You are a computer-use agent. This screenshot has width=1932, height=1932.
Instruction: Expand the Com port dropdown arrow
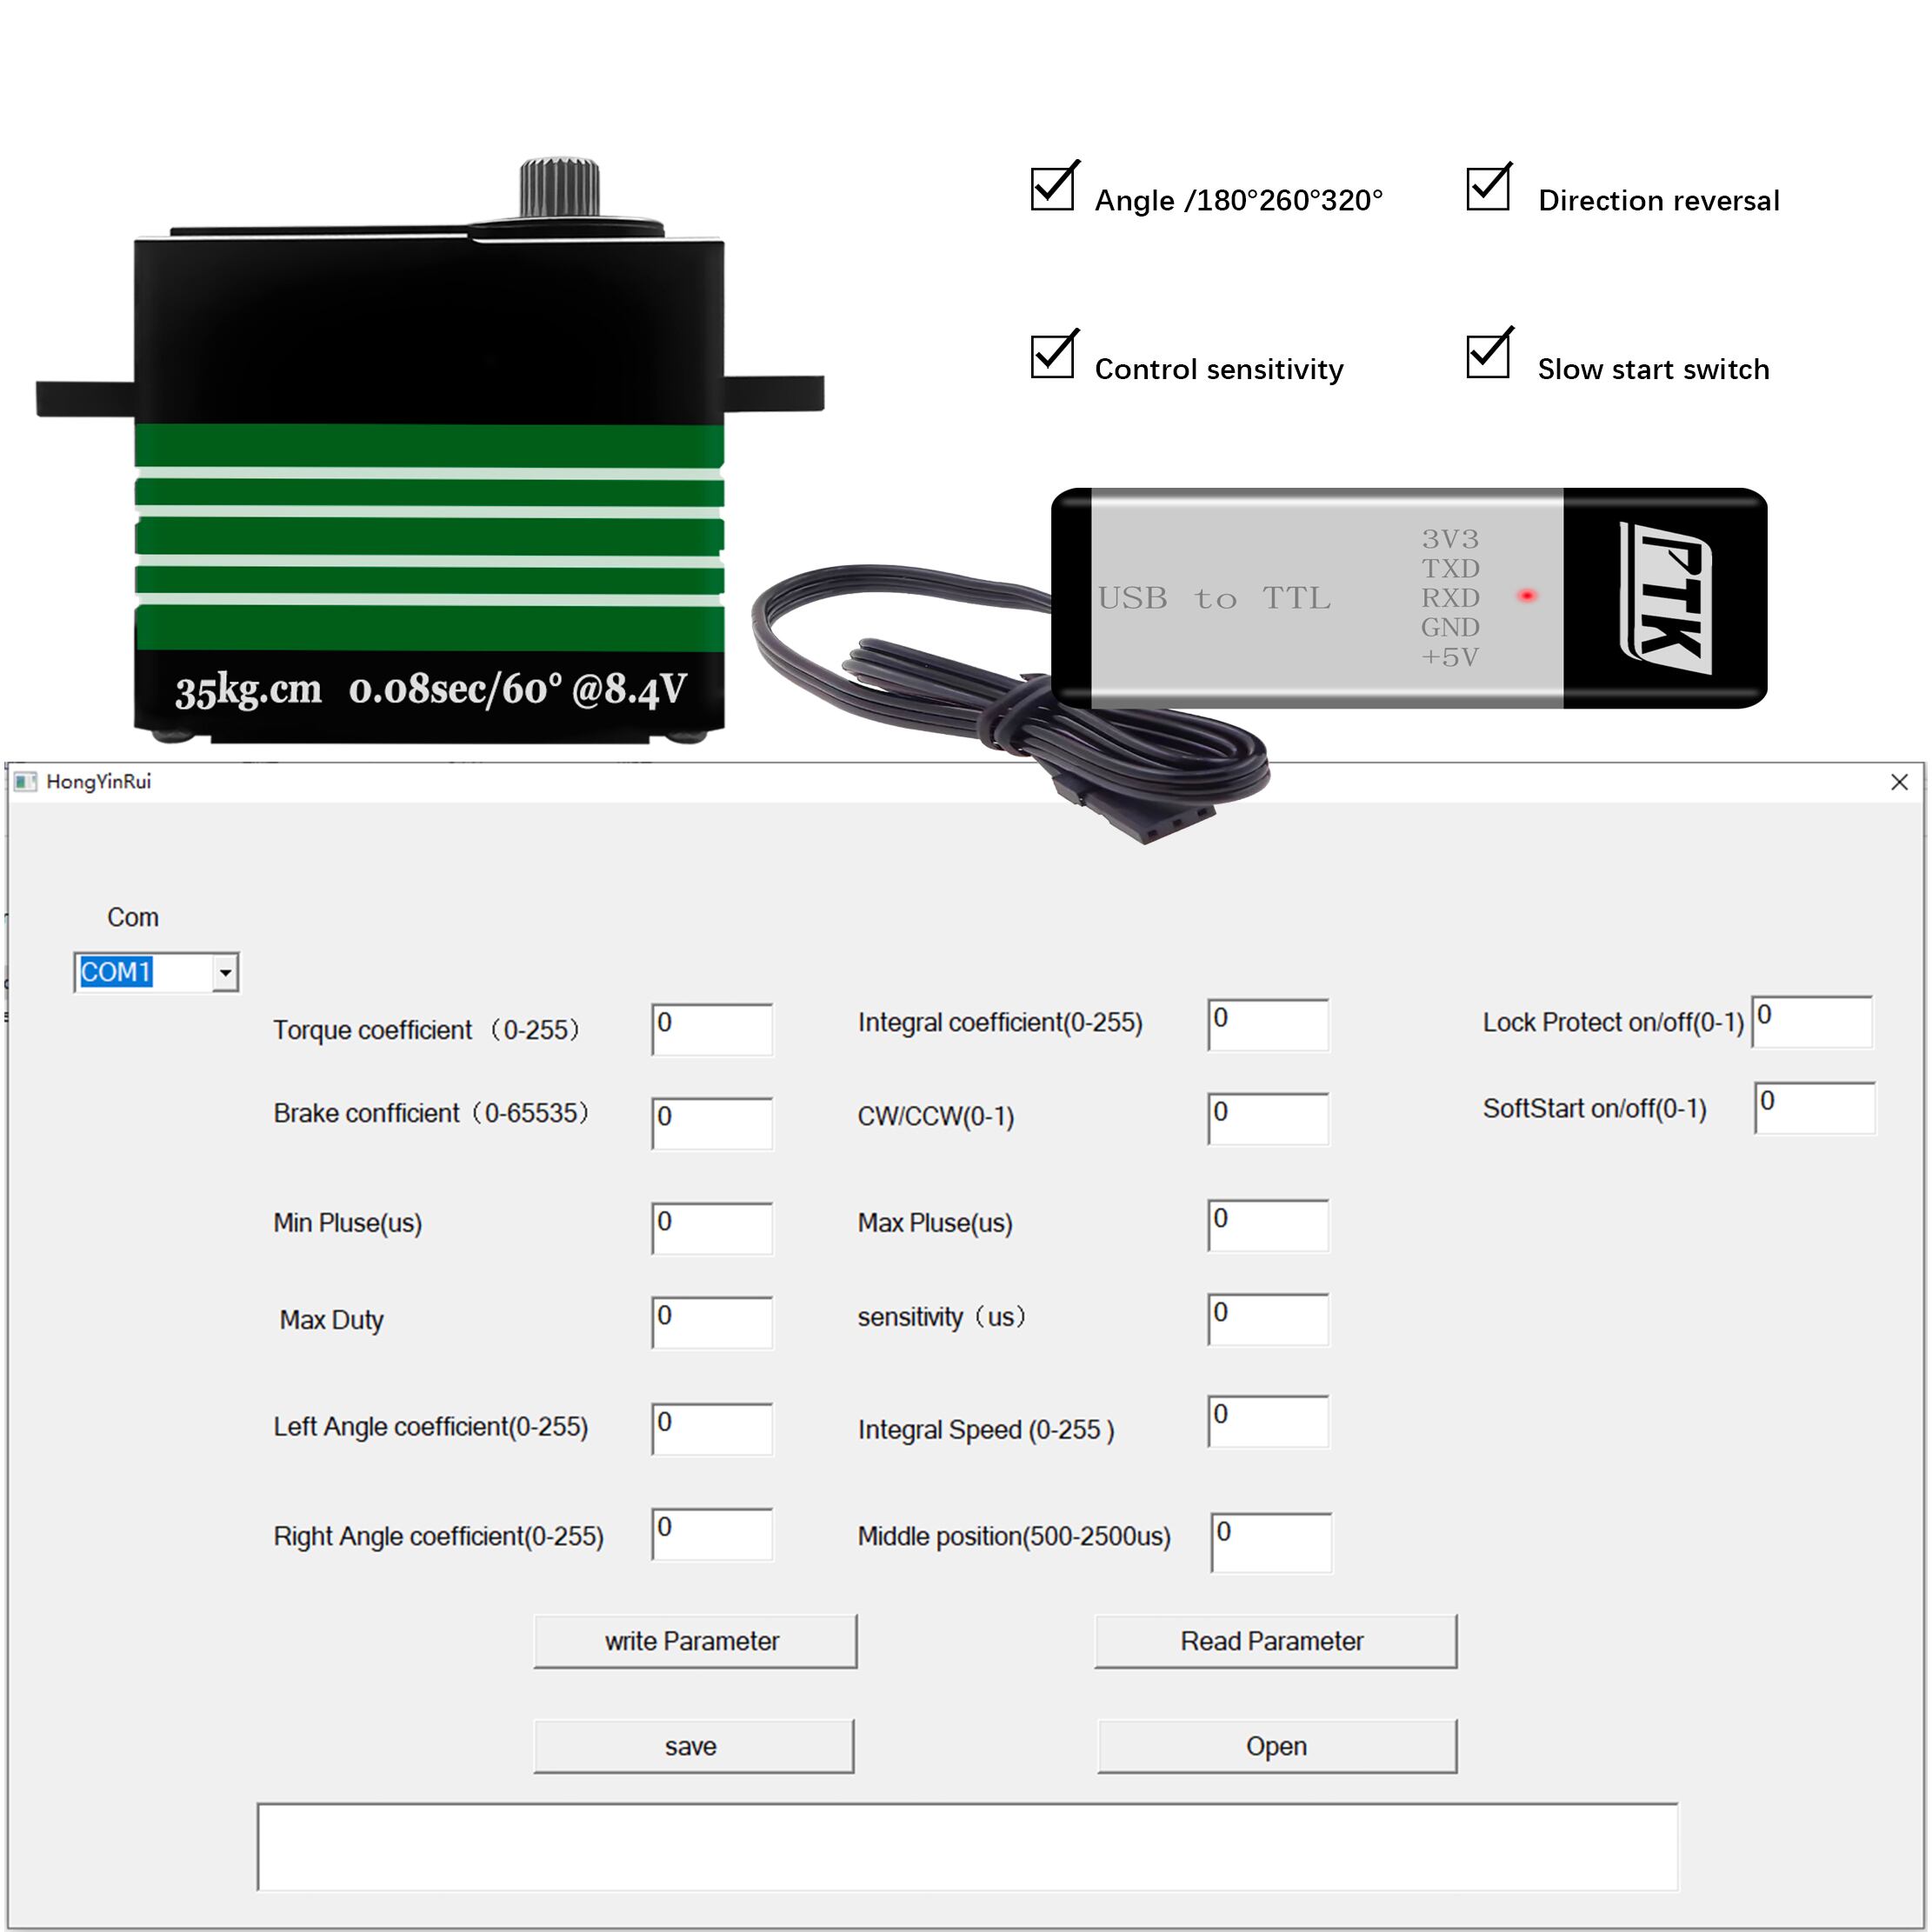226,972
